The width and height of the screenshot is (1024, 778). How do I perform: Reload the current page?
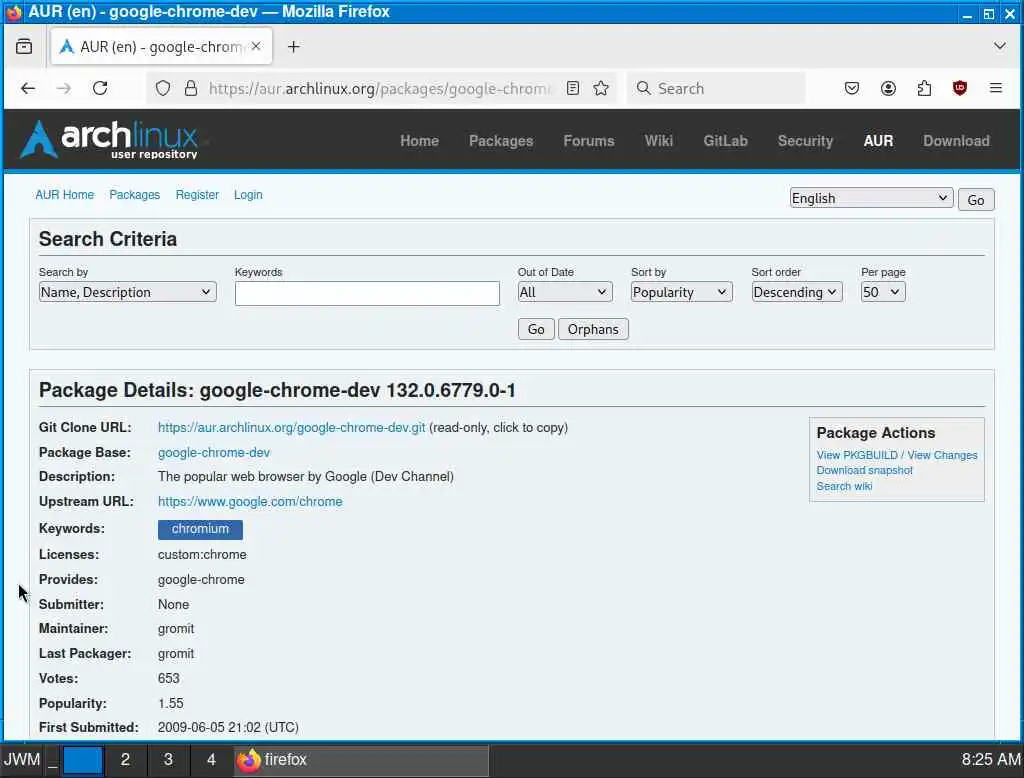(100, 88)
